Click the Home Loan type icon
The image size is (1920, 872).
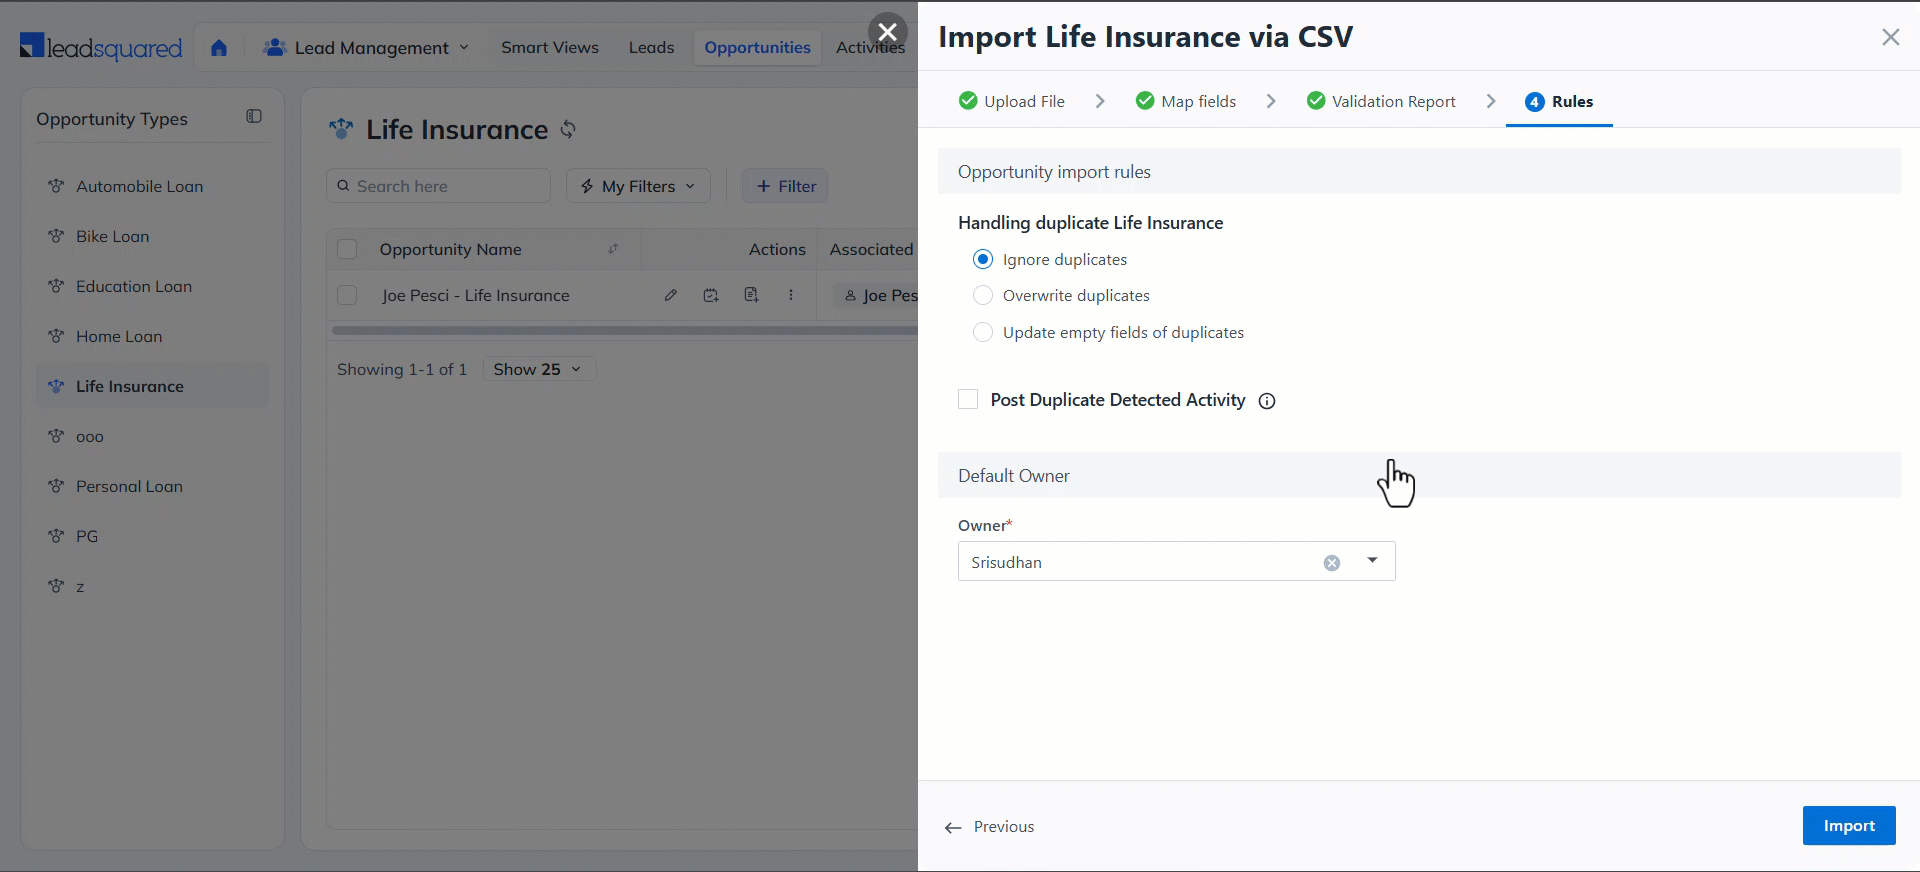(56, 336)
